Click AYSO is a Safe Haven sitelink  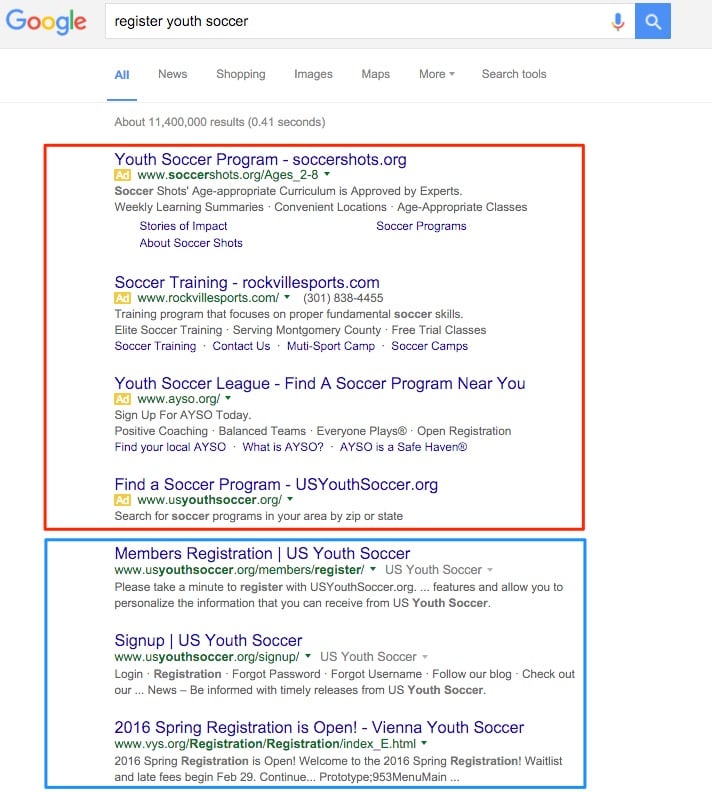point(403,447)
